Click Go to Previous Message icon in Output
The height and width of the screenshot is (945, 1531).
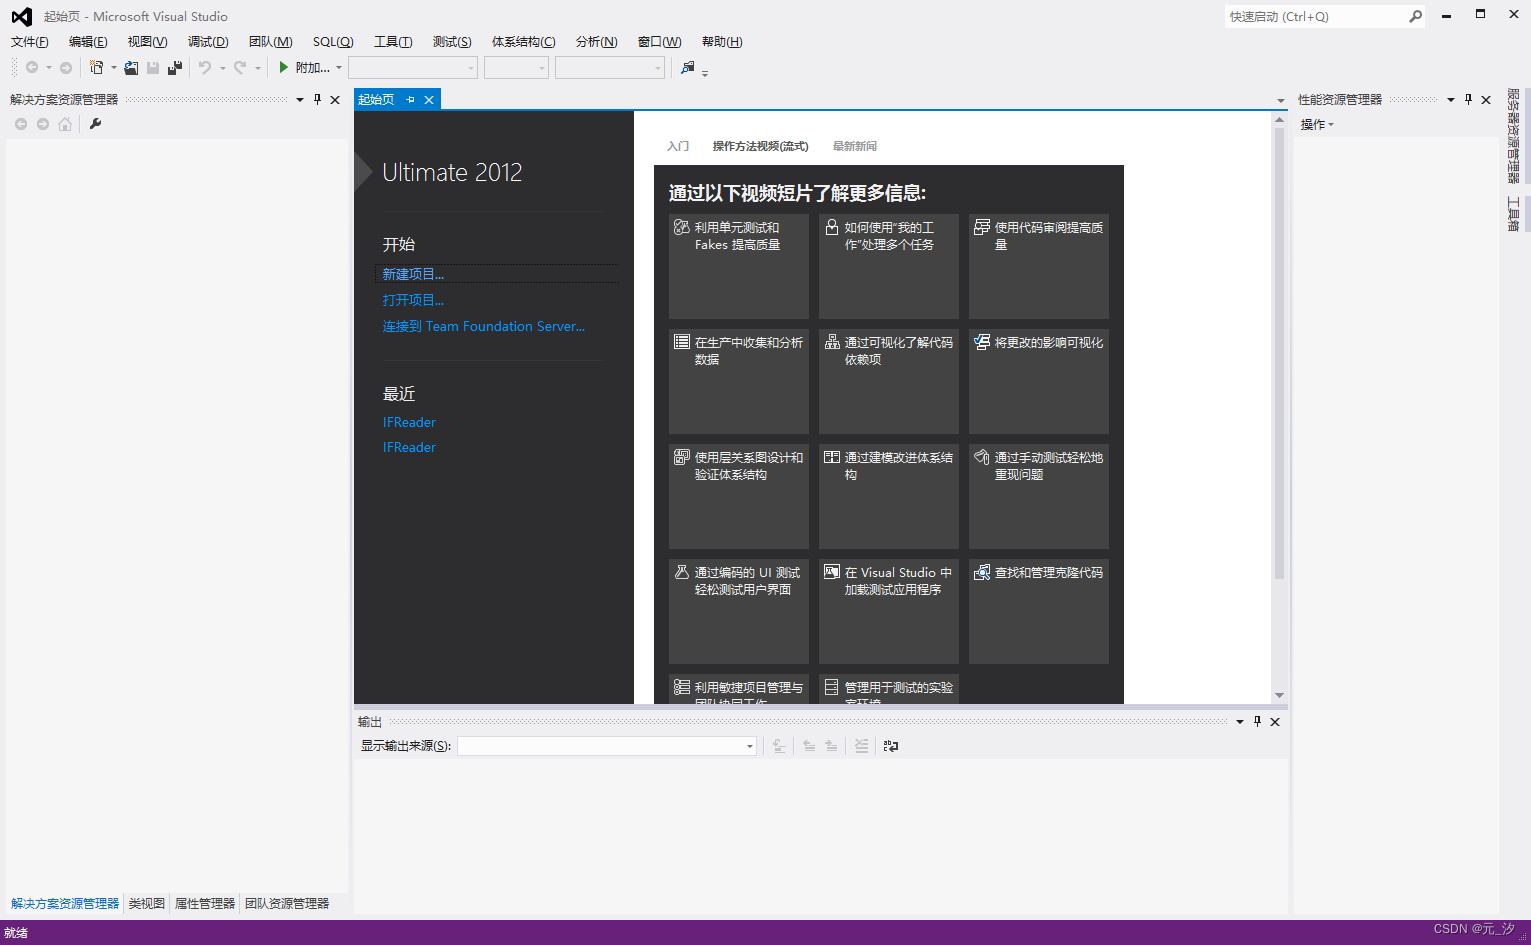click(809, 746)
